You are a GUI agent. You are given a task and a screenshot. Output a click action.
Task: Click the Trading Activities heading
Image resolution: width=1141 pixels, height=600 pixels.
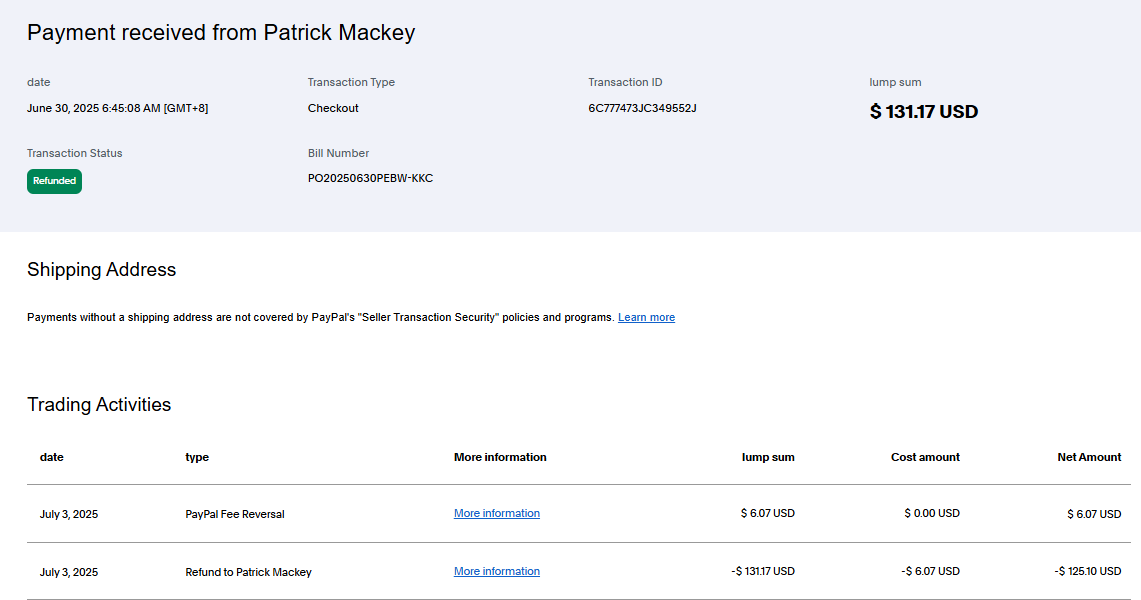point(99,404)
